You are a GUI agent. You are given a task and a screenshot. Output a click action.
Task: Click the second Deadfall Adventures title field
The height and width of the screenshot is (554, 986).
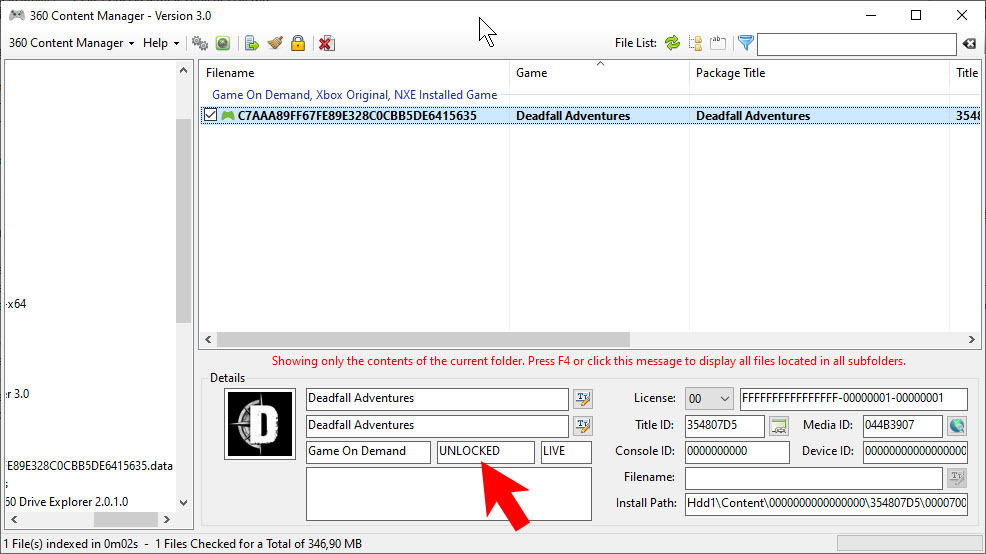pos(437,426)
